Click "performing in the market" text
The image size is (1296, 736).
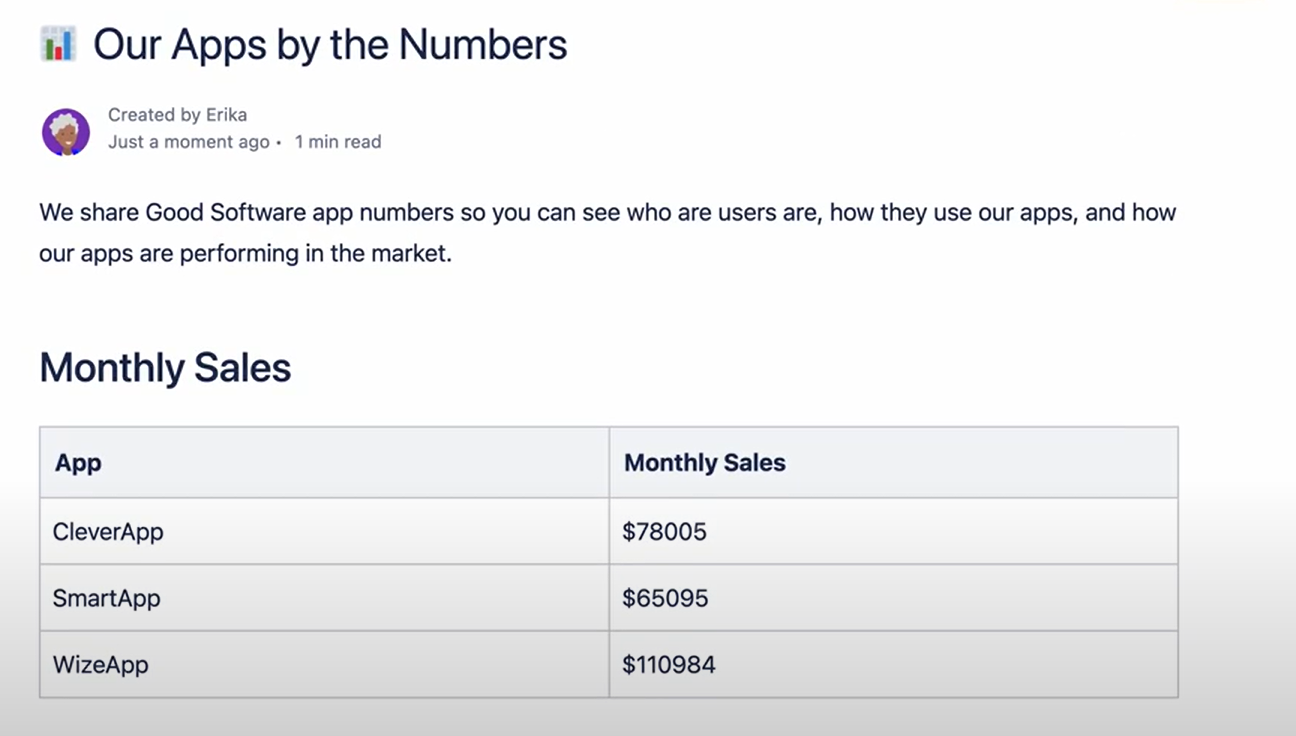(316, 254)
